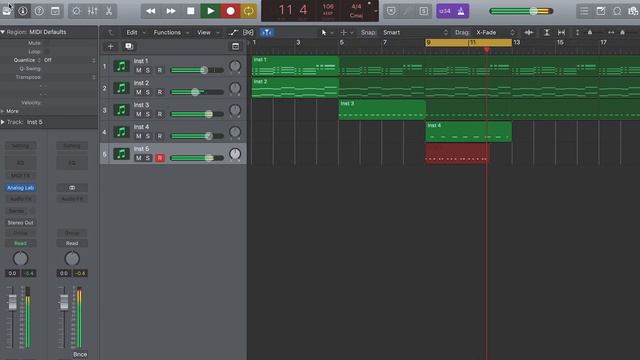Click the Inst 1 track instrument icon

121,66
